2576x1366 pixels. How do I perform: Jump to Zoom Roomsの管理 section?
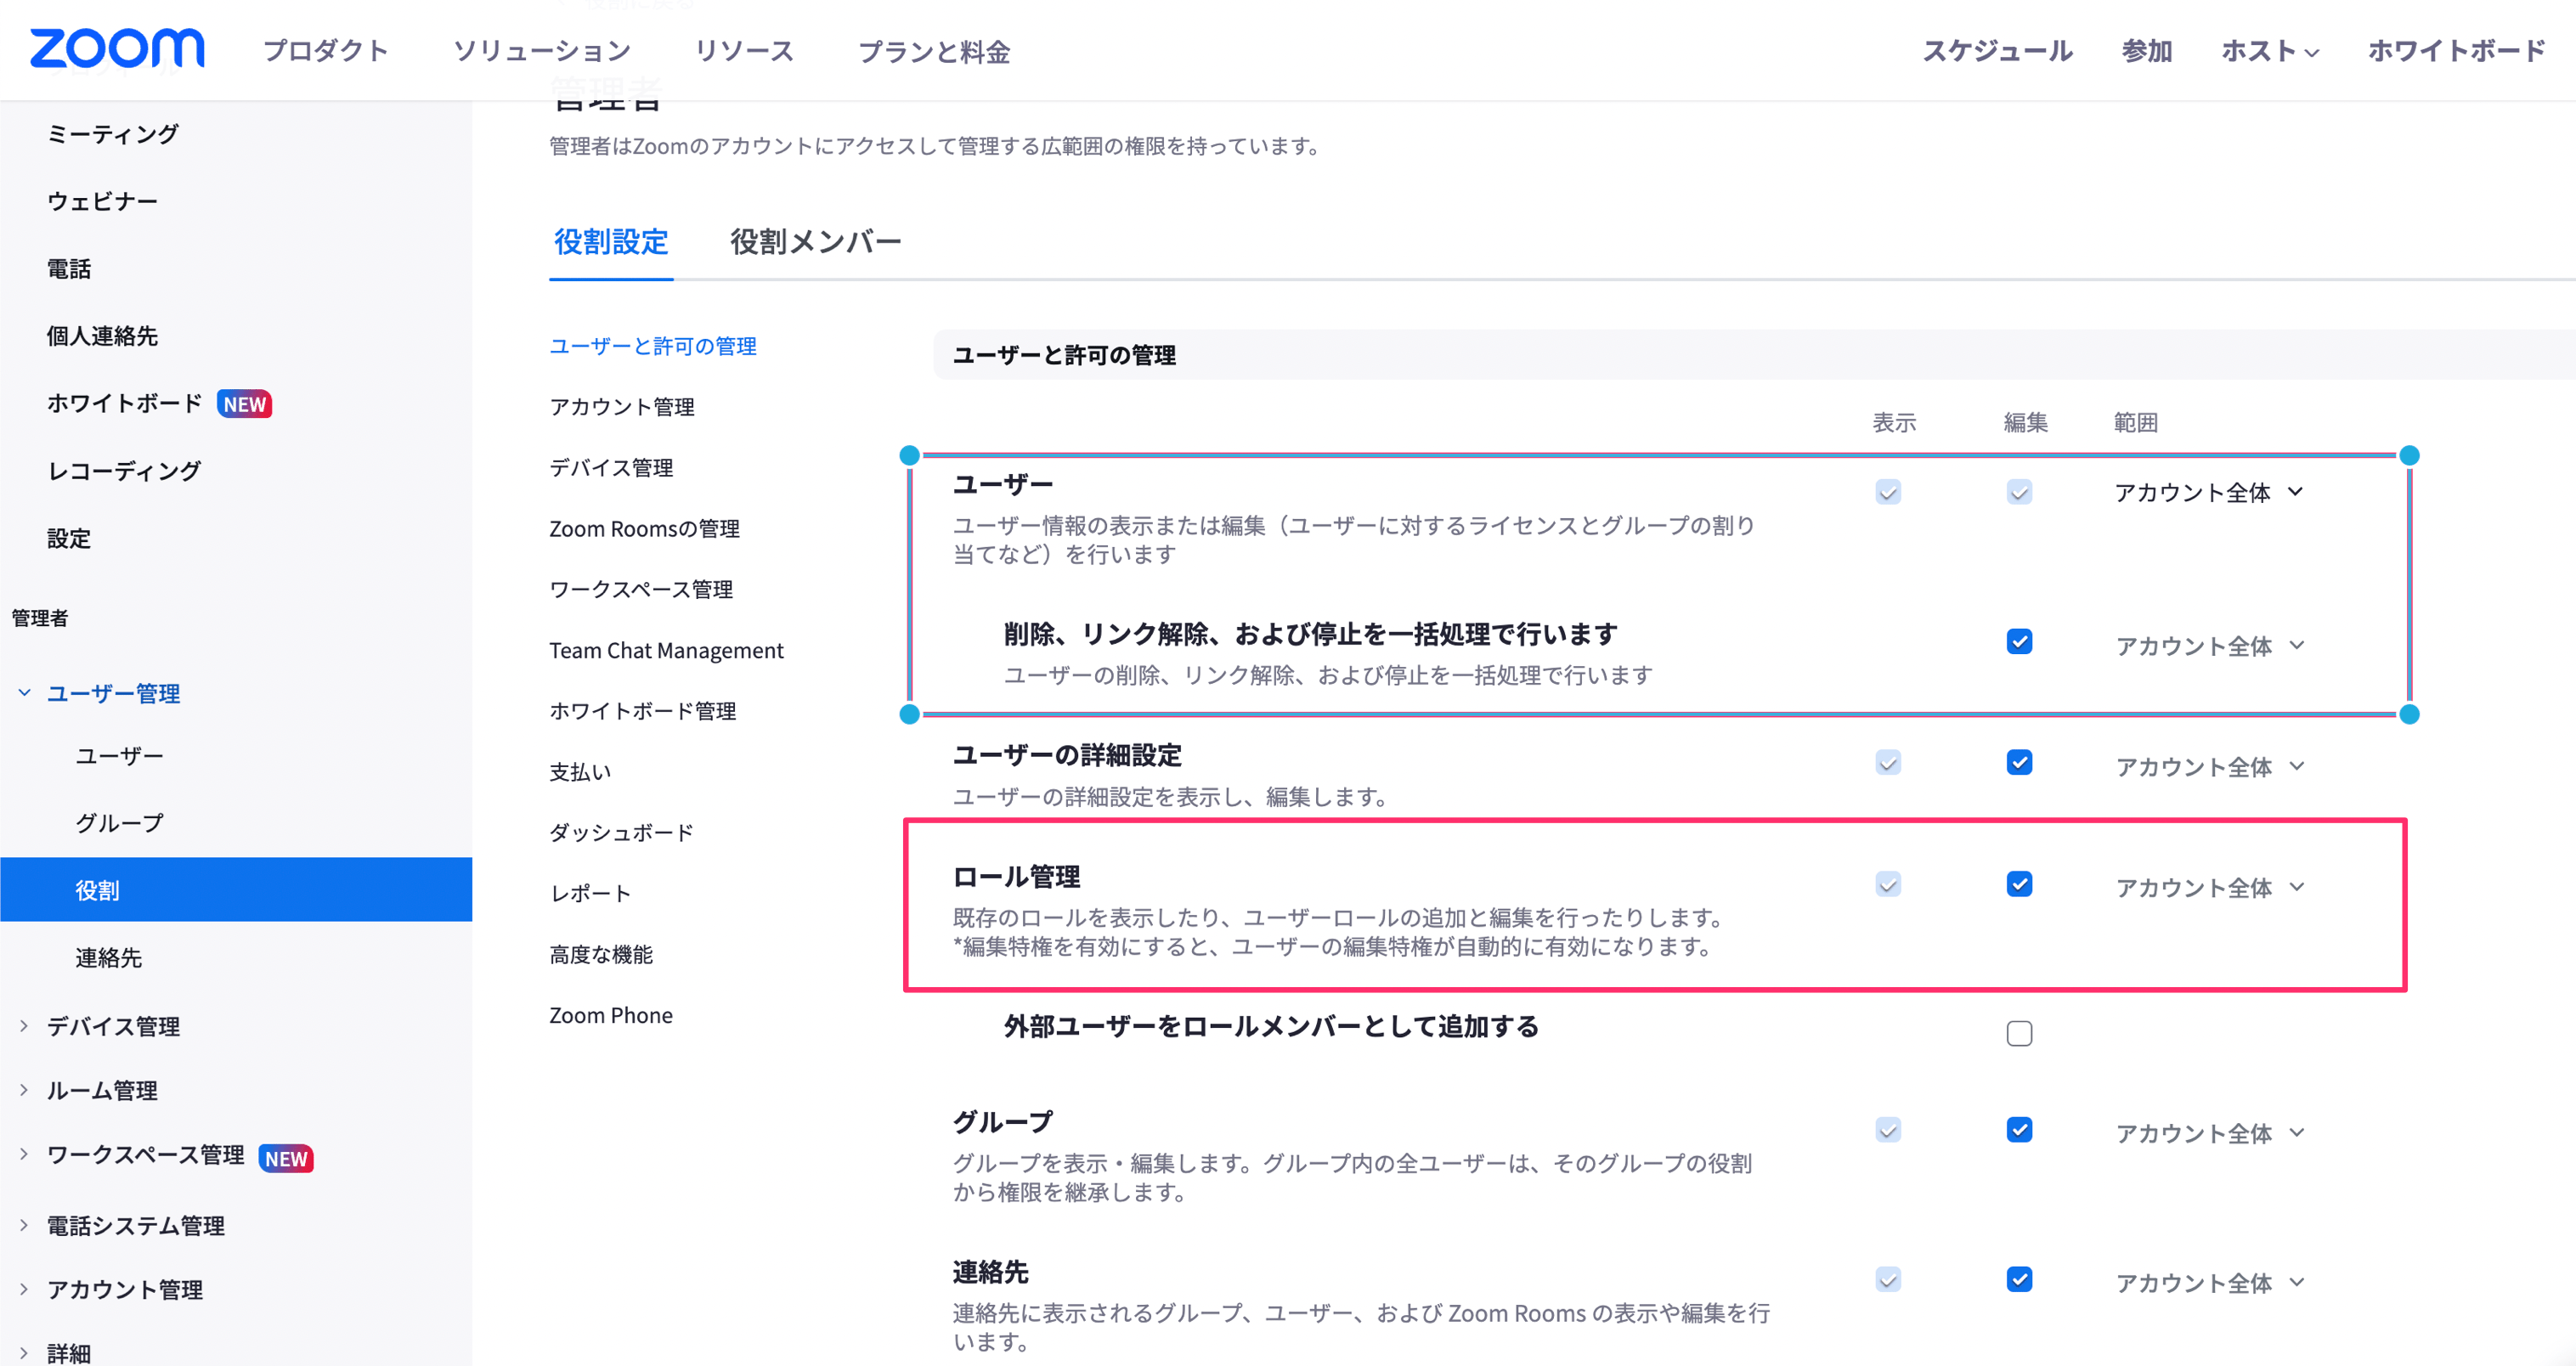pos(644,529)
